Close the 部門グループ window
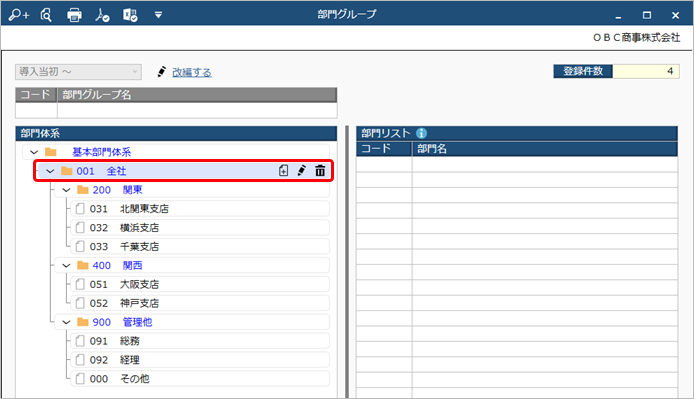Screen dimensions: 694x399 click(675, 15)
